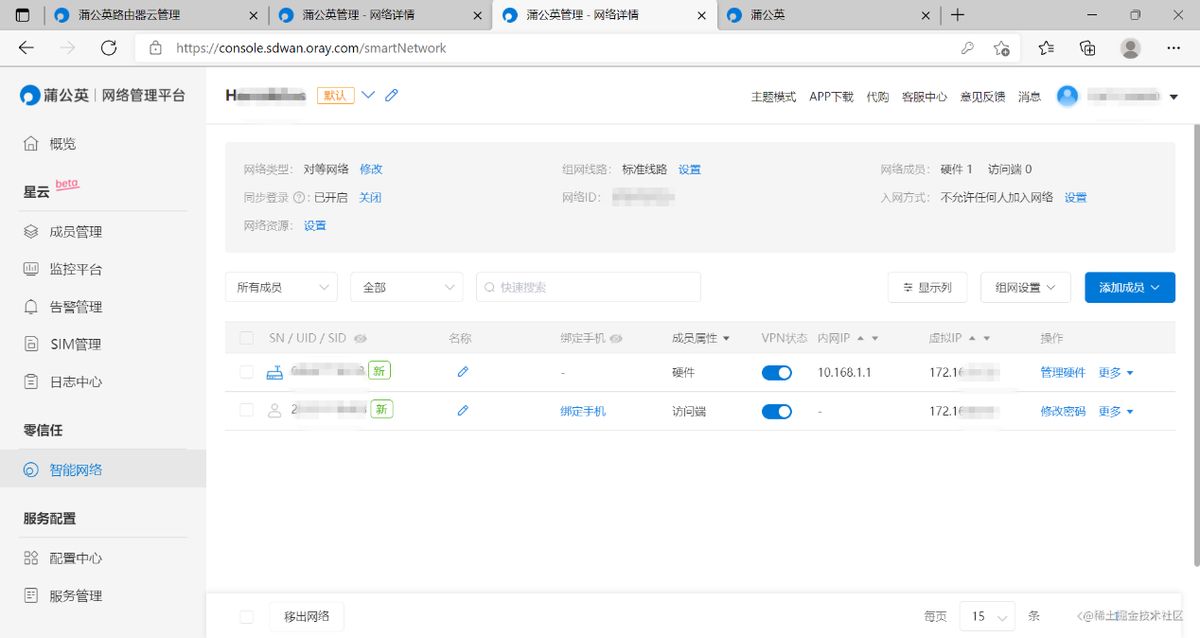Click the eye icon next to 绑定手机 header

(616, 339)
